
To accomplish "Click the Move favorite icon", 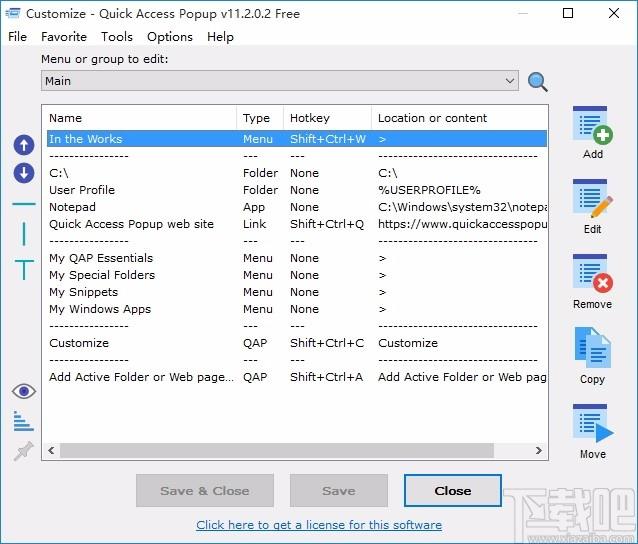I will tap(593, 424).
